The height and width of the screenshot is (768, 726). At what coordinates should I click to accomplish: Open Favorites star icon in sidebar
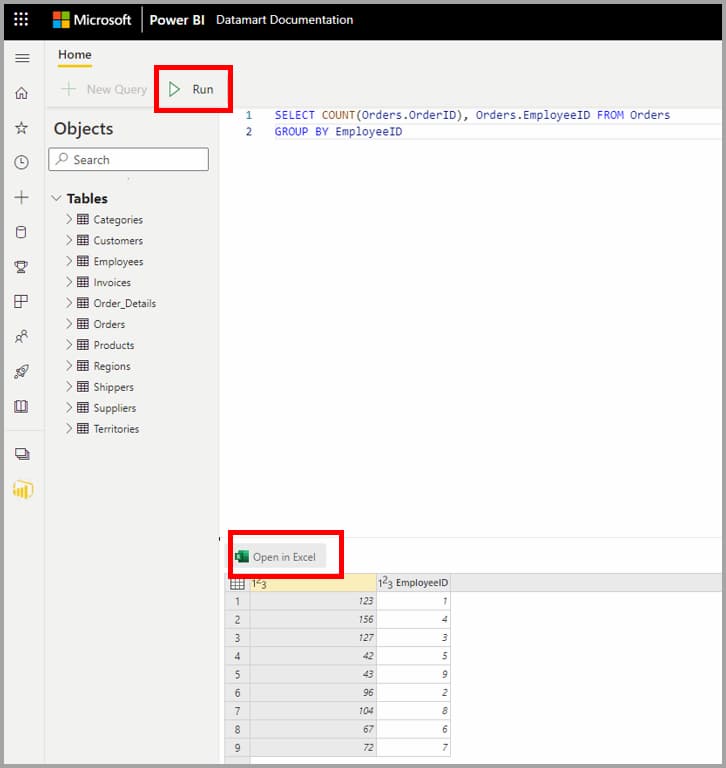pos(22,128)
